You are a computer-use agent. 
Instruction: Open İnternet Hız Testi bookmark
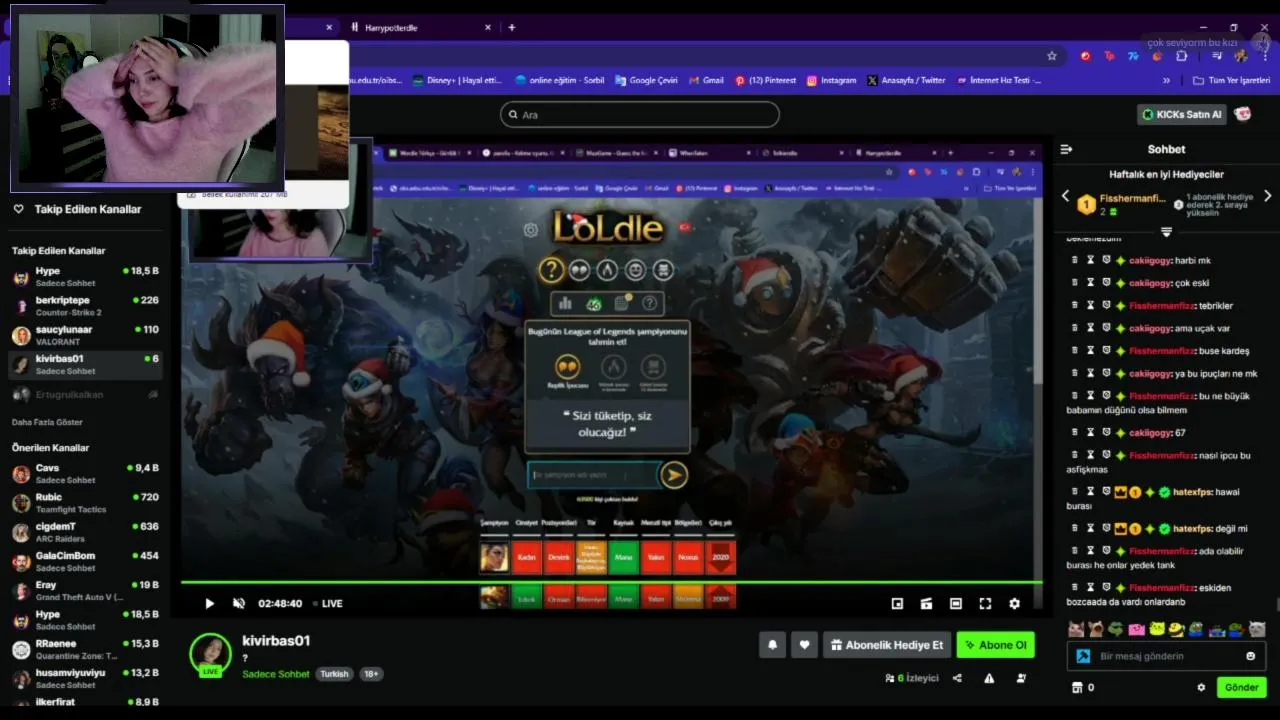(x=999, y=80)
